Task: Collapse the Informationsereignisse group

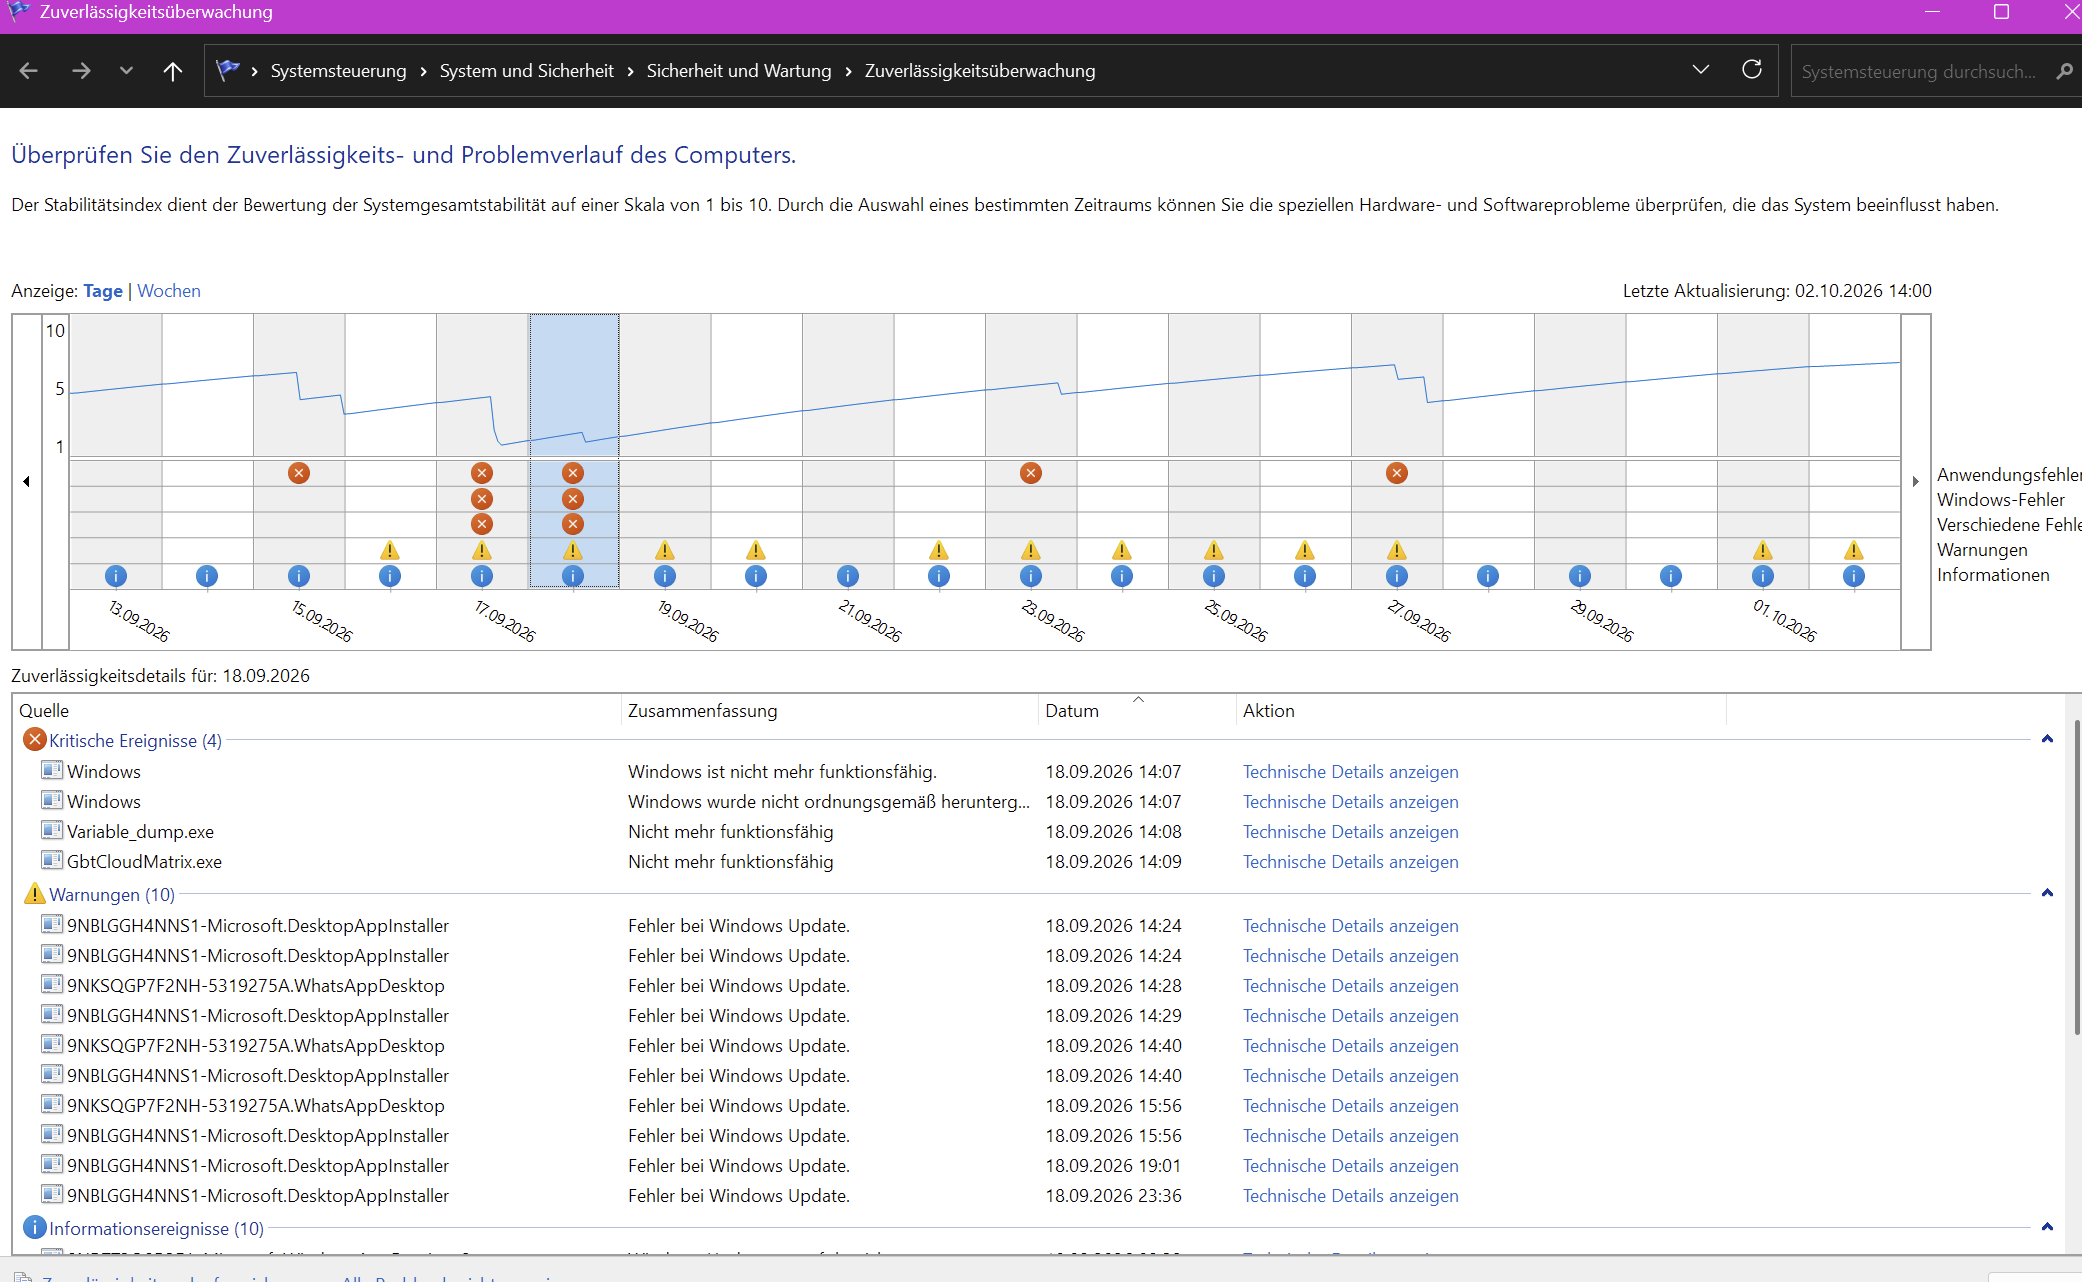Action: tap(2047, 1227)
